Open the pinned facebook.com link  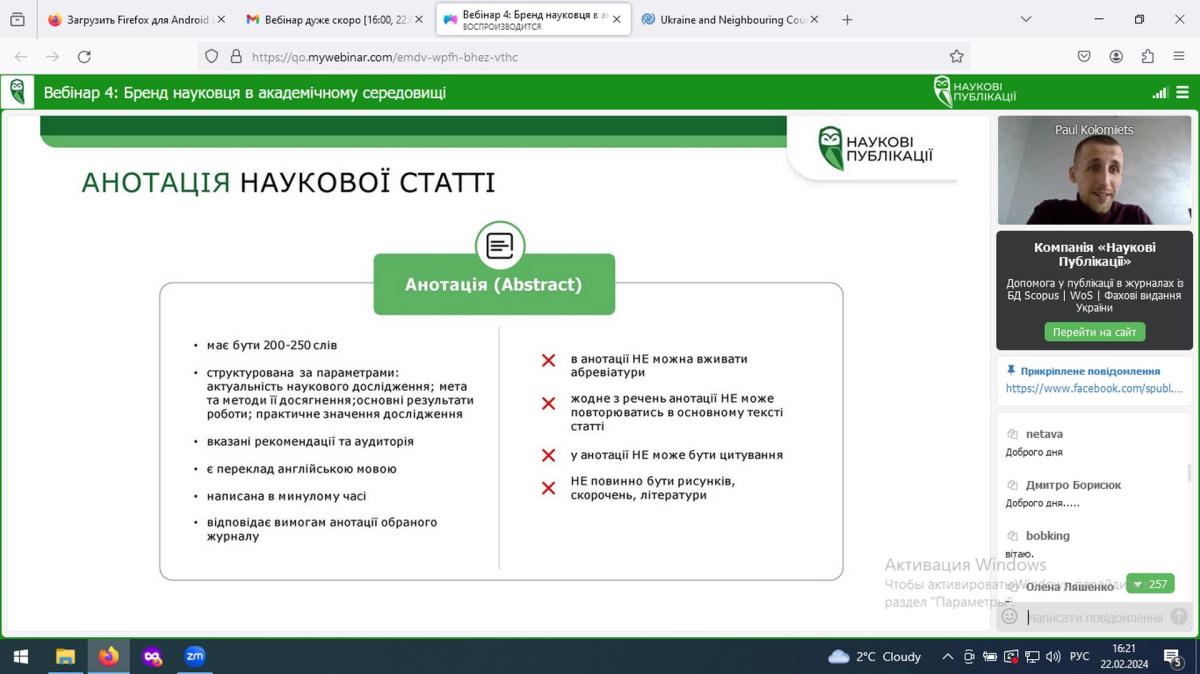click(x=1094, y=388)
